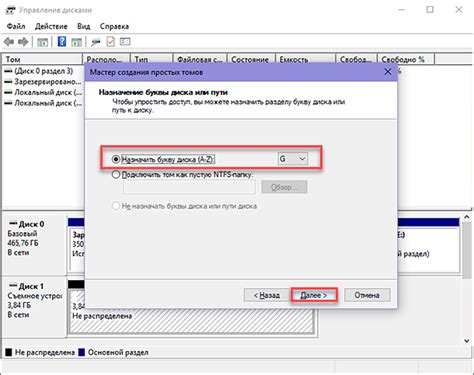
Task: Click the black 'Не распределена' legend swatch
Action: 9,352
